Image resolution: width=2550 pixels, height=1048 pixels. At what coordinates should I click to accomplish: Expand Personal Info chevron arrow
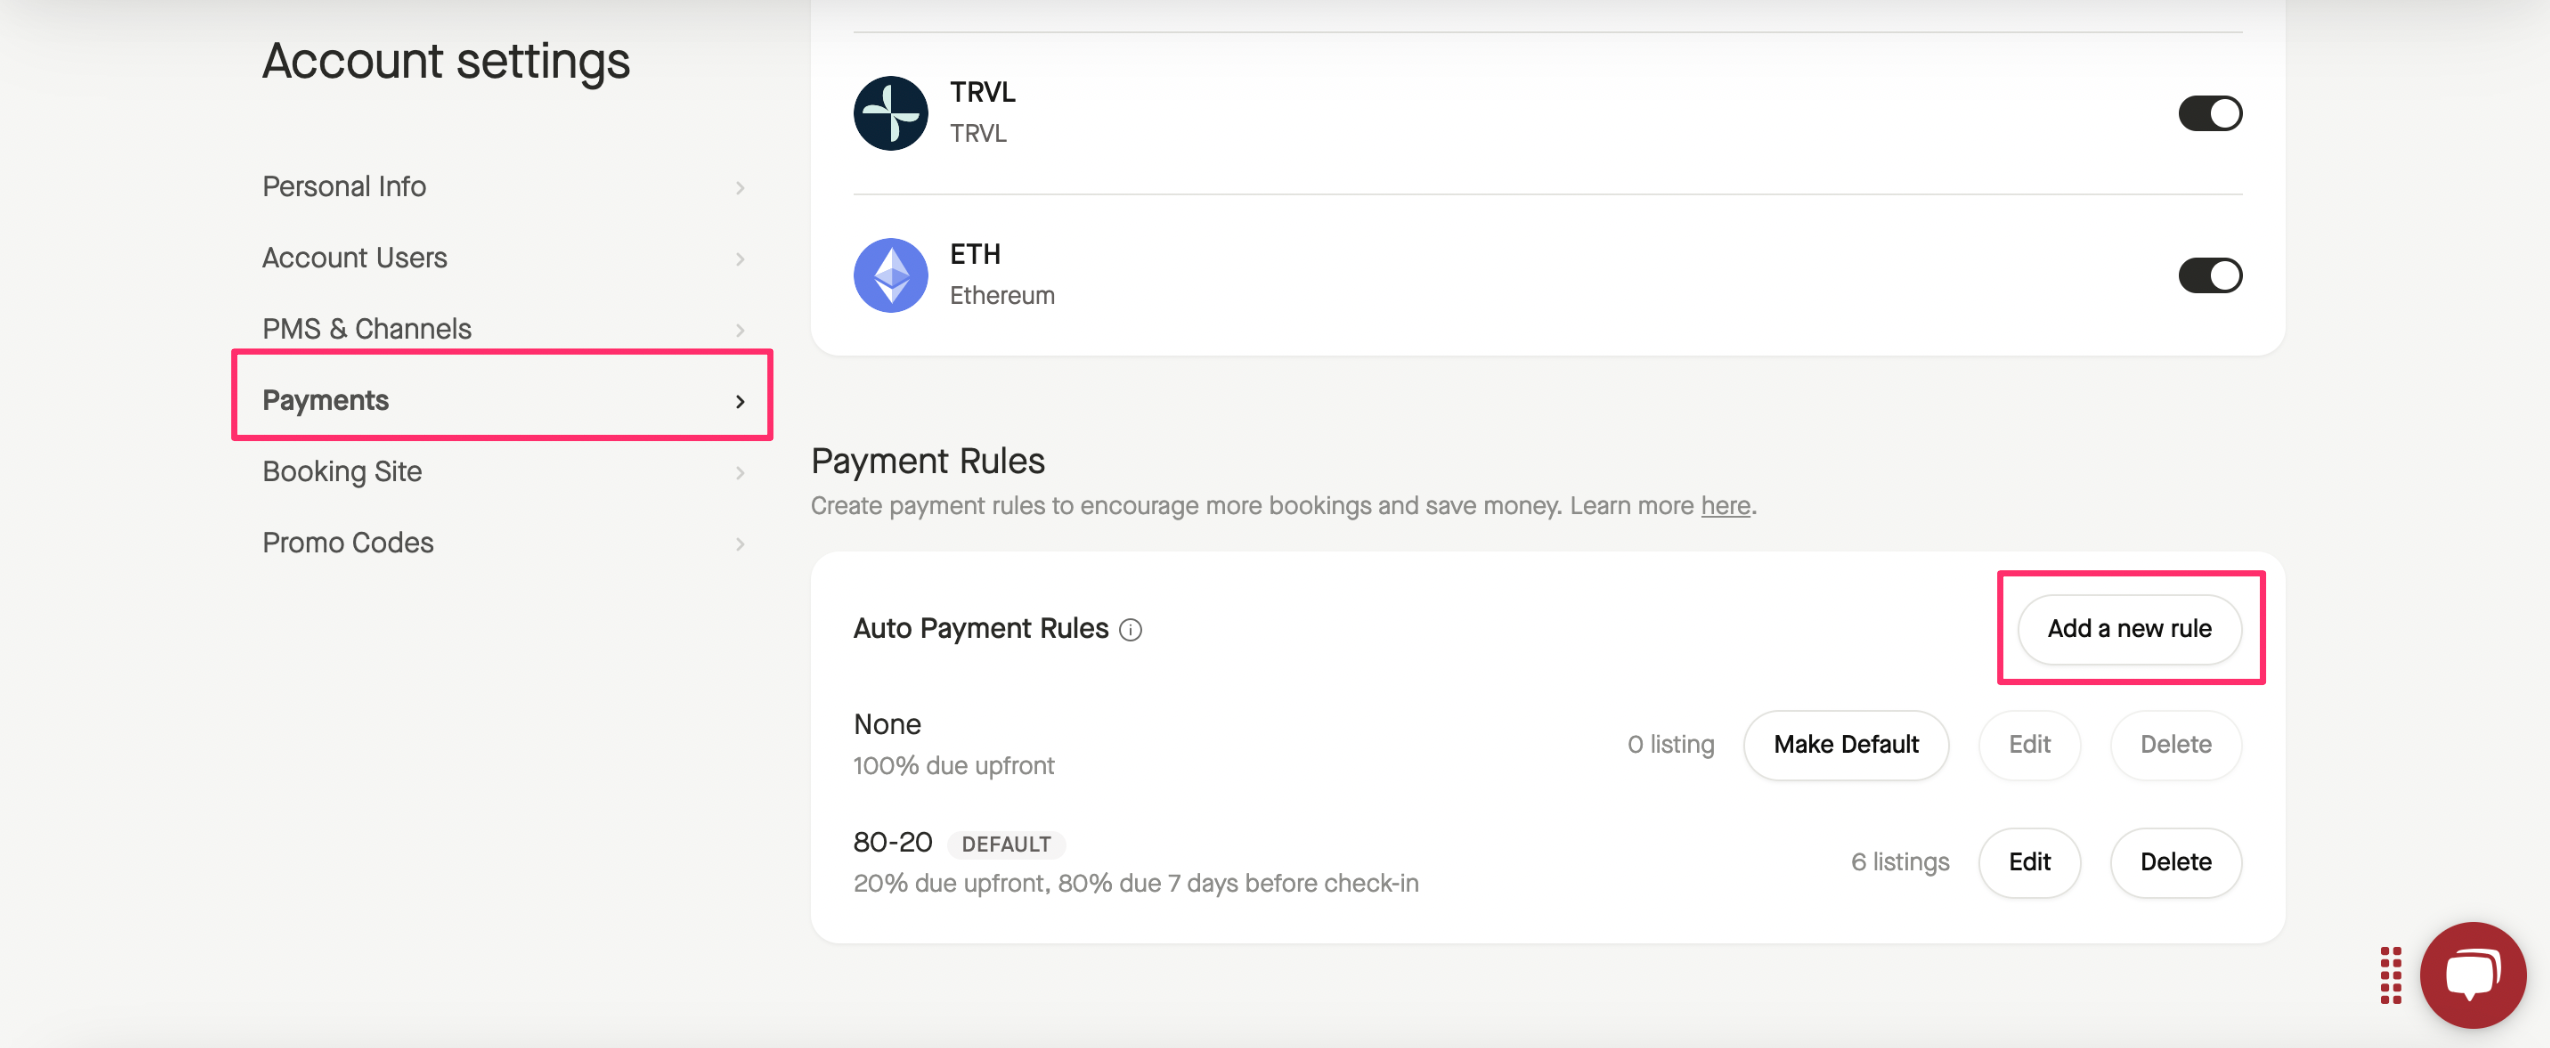coord(740,188)
